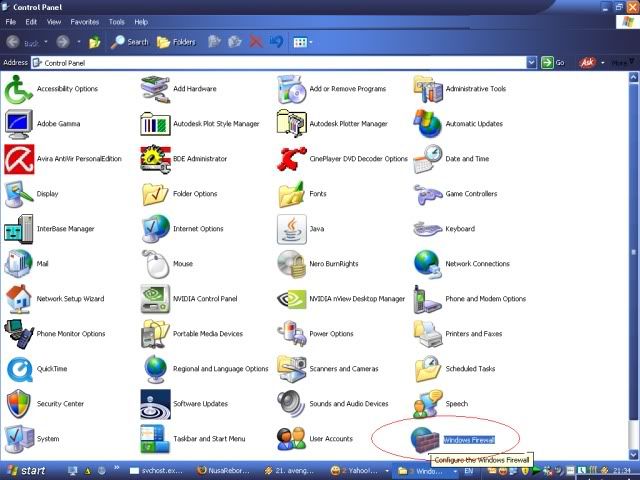640x480 pixels.
Task: Launch Adobe Gamma icon
Action: tap(18, 124)
